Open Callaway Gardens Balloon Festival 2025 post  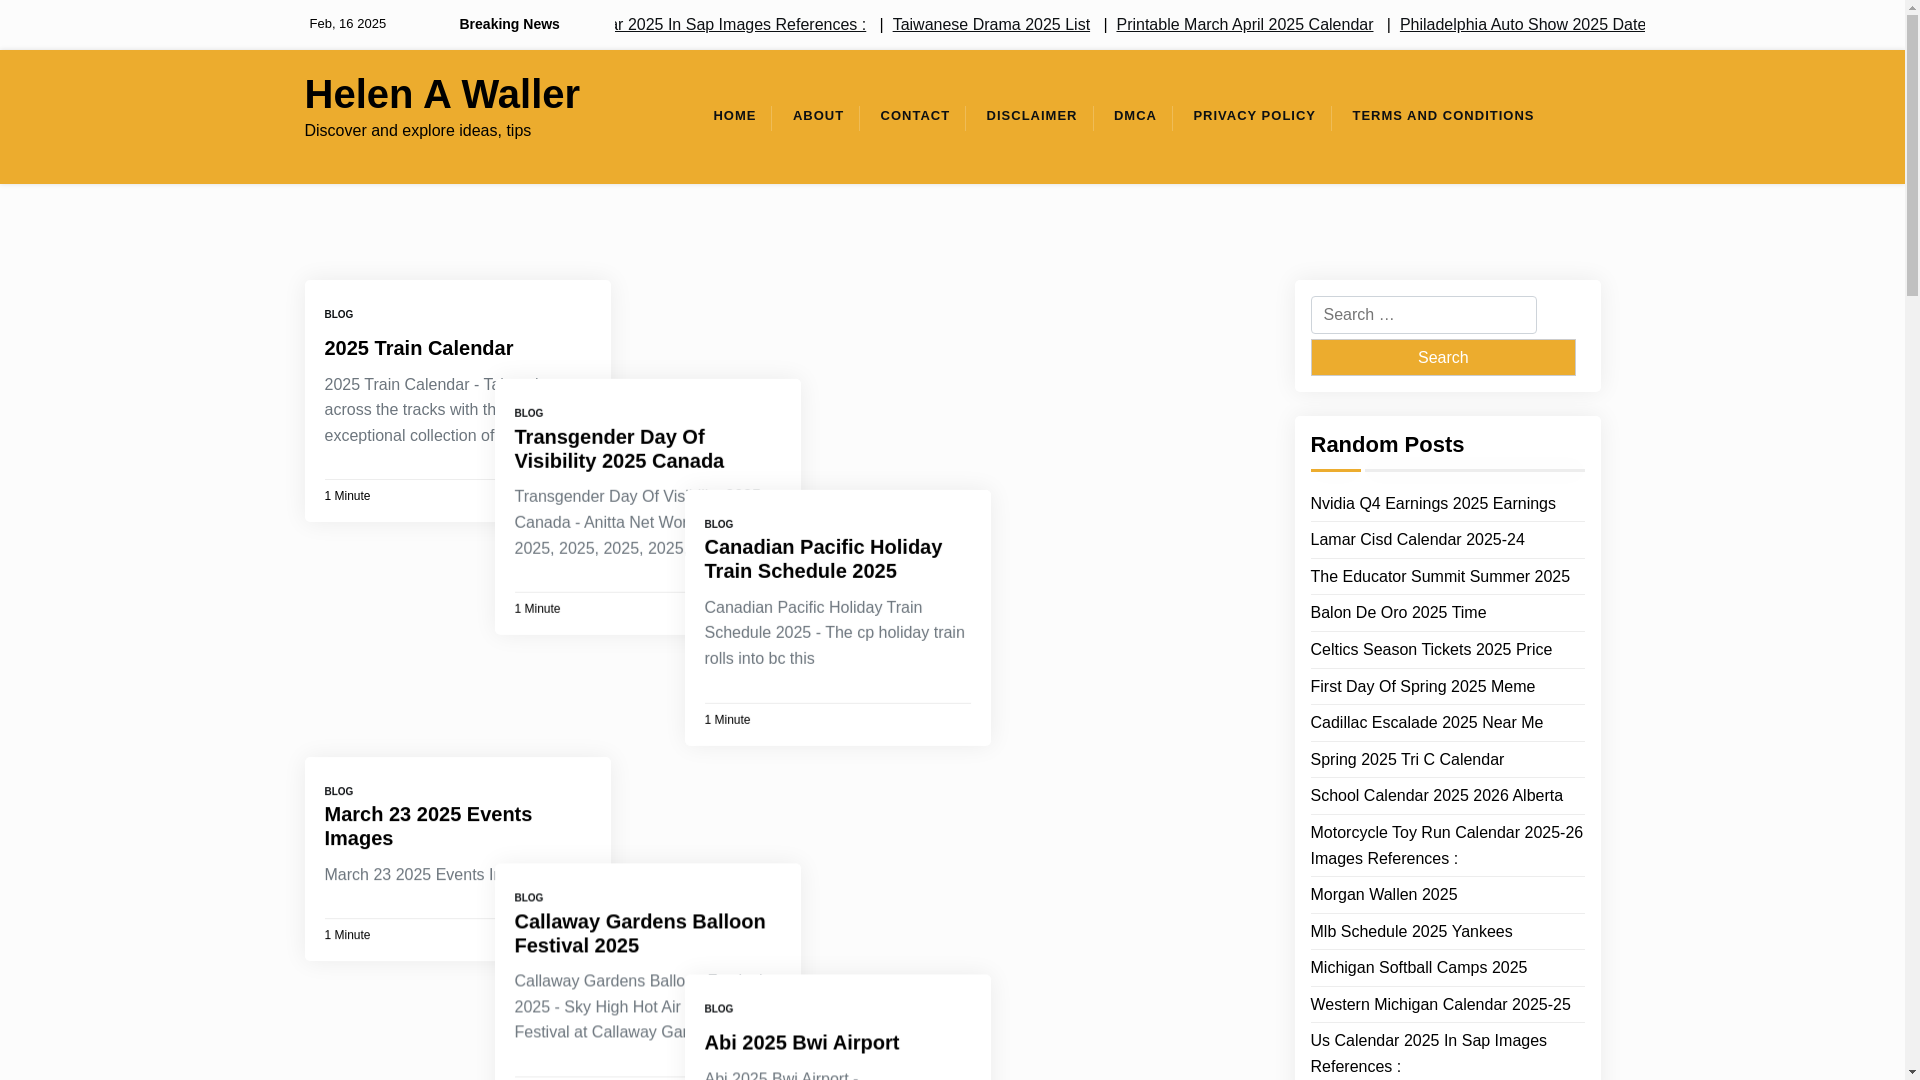point(639,933)
